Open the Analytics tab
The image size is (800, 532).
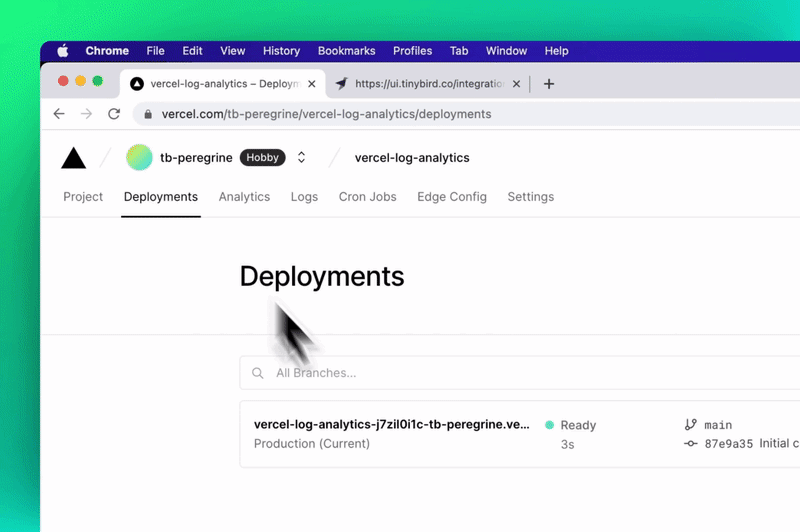tap(244, 197)
